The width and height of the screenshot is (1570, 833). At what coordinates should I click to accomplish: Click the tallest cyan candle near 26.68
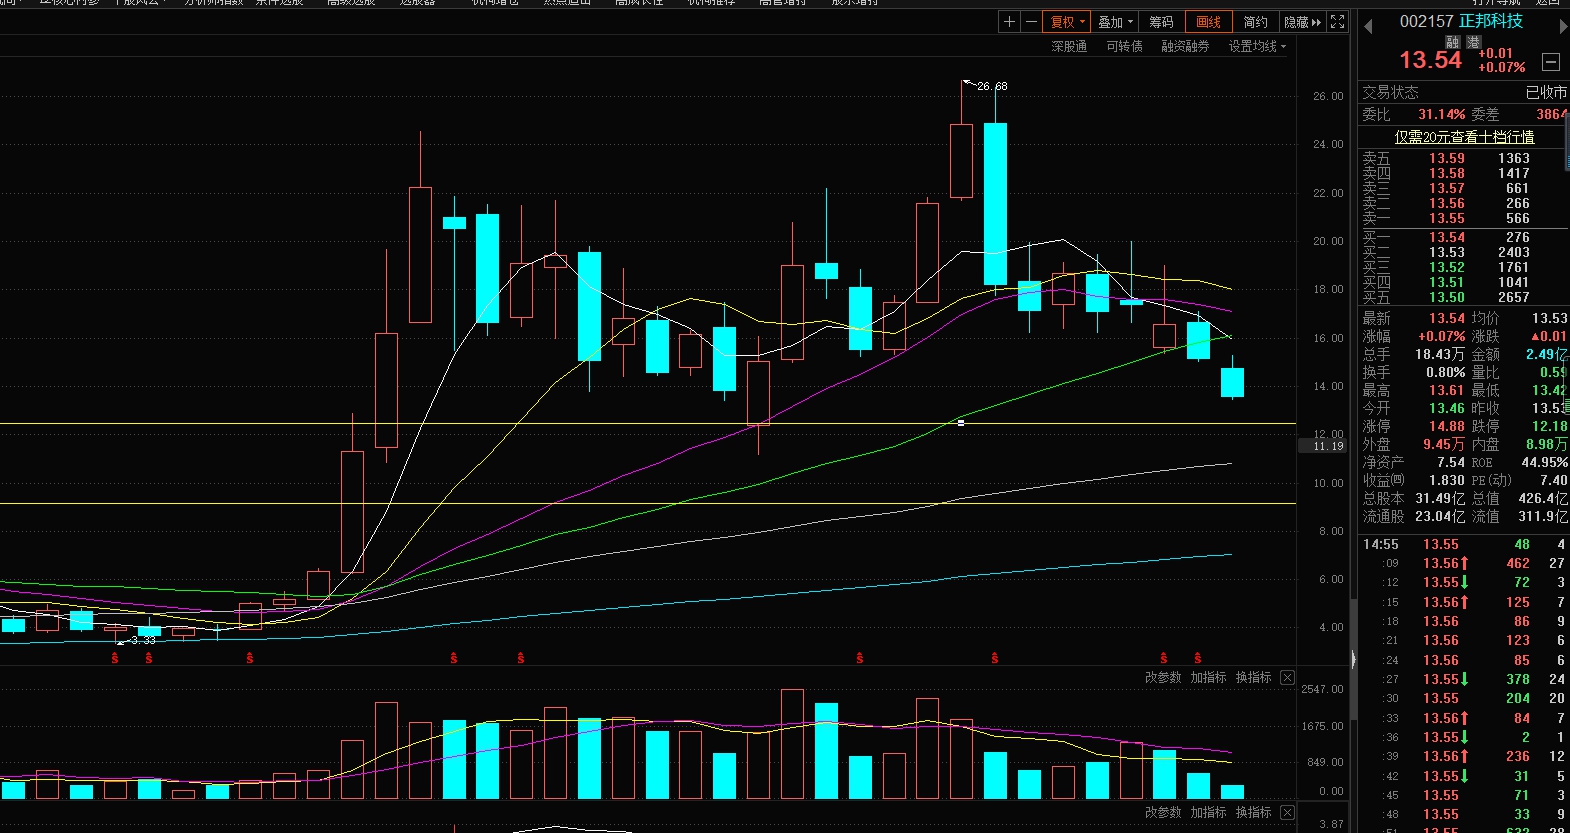click(995, 203)
